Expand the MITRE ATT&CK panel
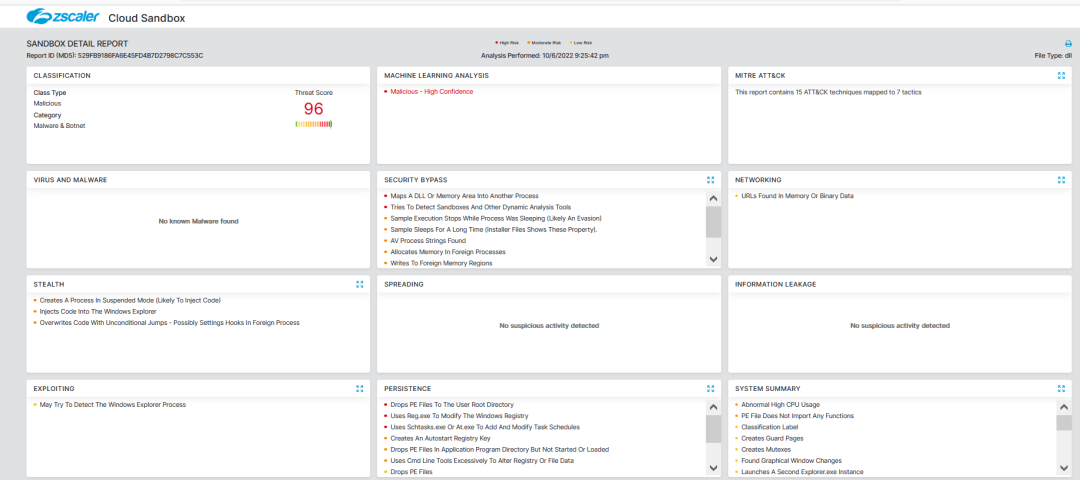Viewport: 1080px width, 480px height. coord(1061,75)
